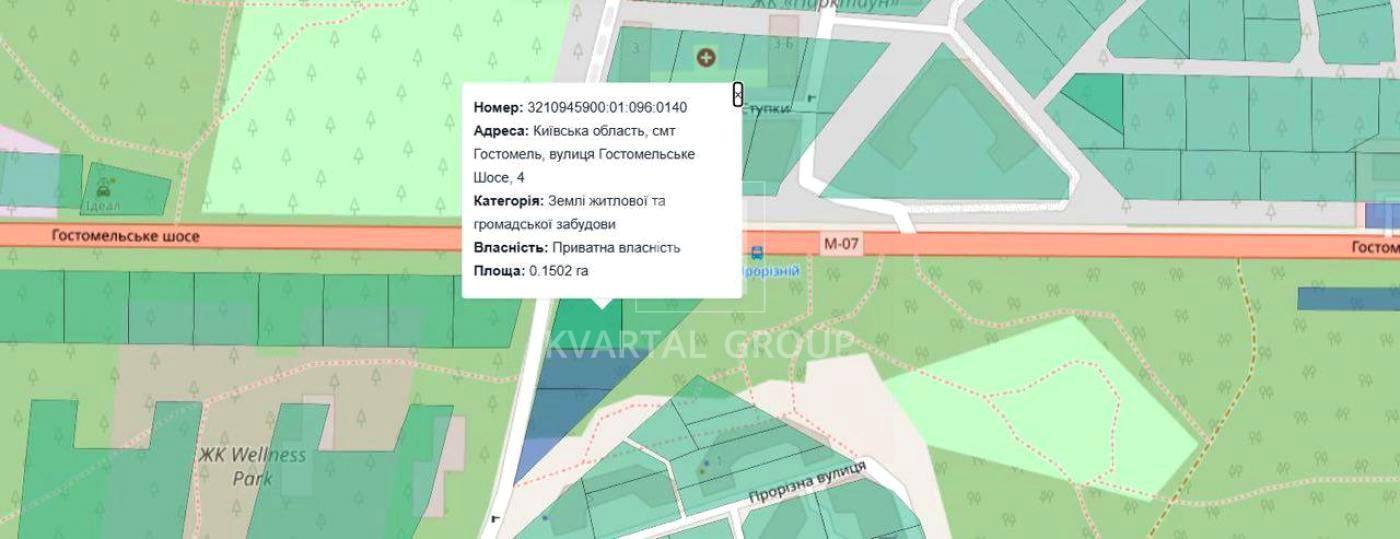Click the M-07 highway shield label
The image size is (1400, 539).
(842, 243)
